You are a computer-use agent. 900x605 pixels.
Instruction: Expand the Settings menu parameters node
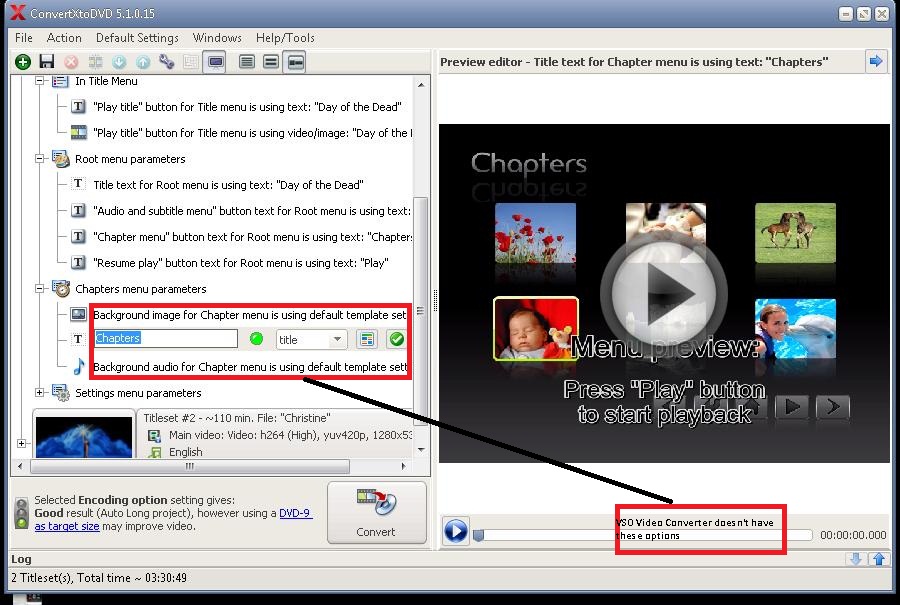40,393
